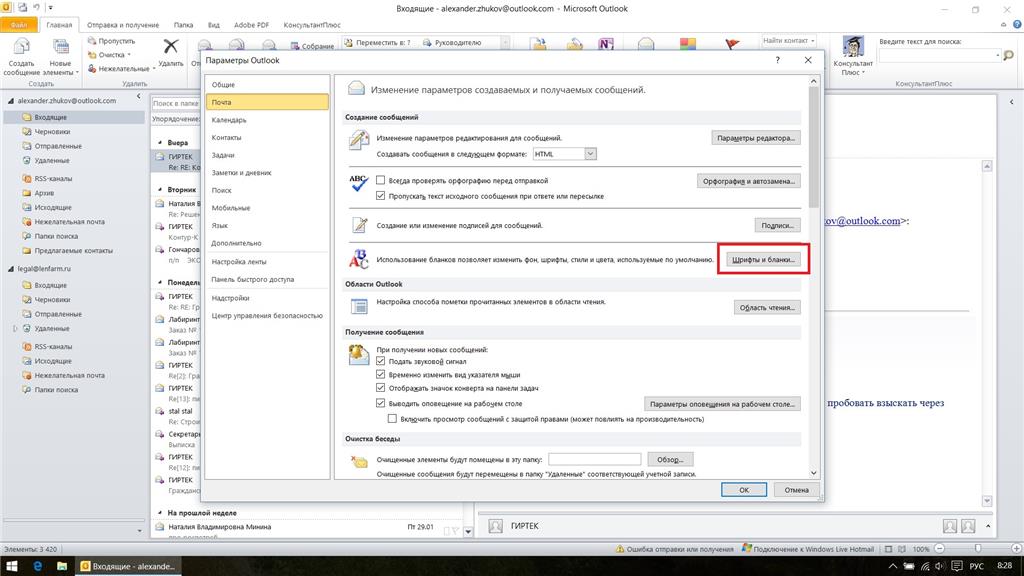Image resolution: width=1024 pixels, height=576 pixels.
Task: Click the Подписи button
Action: pos(777,225)
